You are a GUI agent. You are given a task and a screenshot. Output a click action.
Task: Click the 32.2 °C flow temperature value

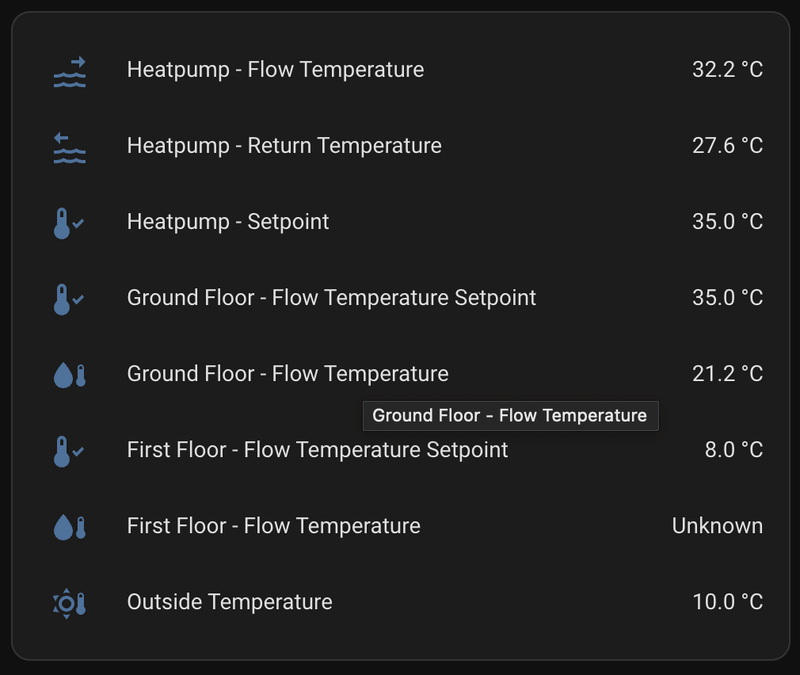pyautogui.click(x=727, y=70)
